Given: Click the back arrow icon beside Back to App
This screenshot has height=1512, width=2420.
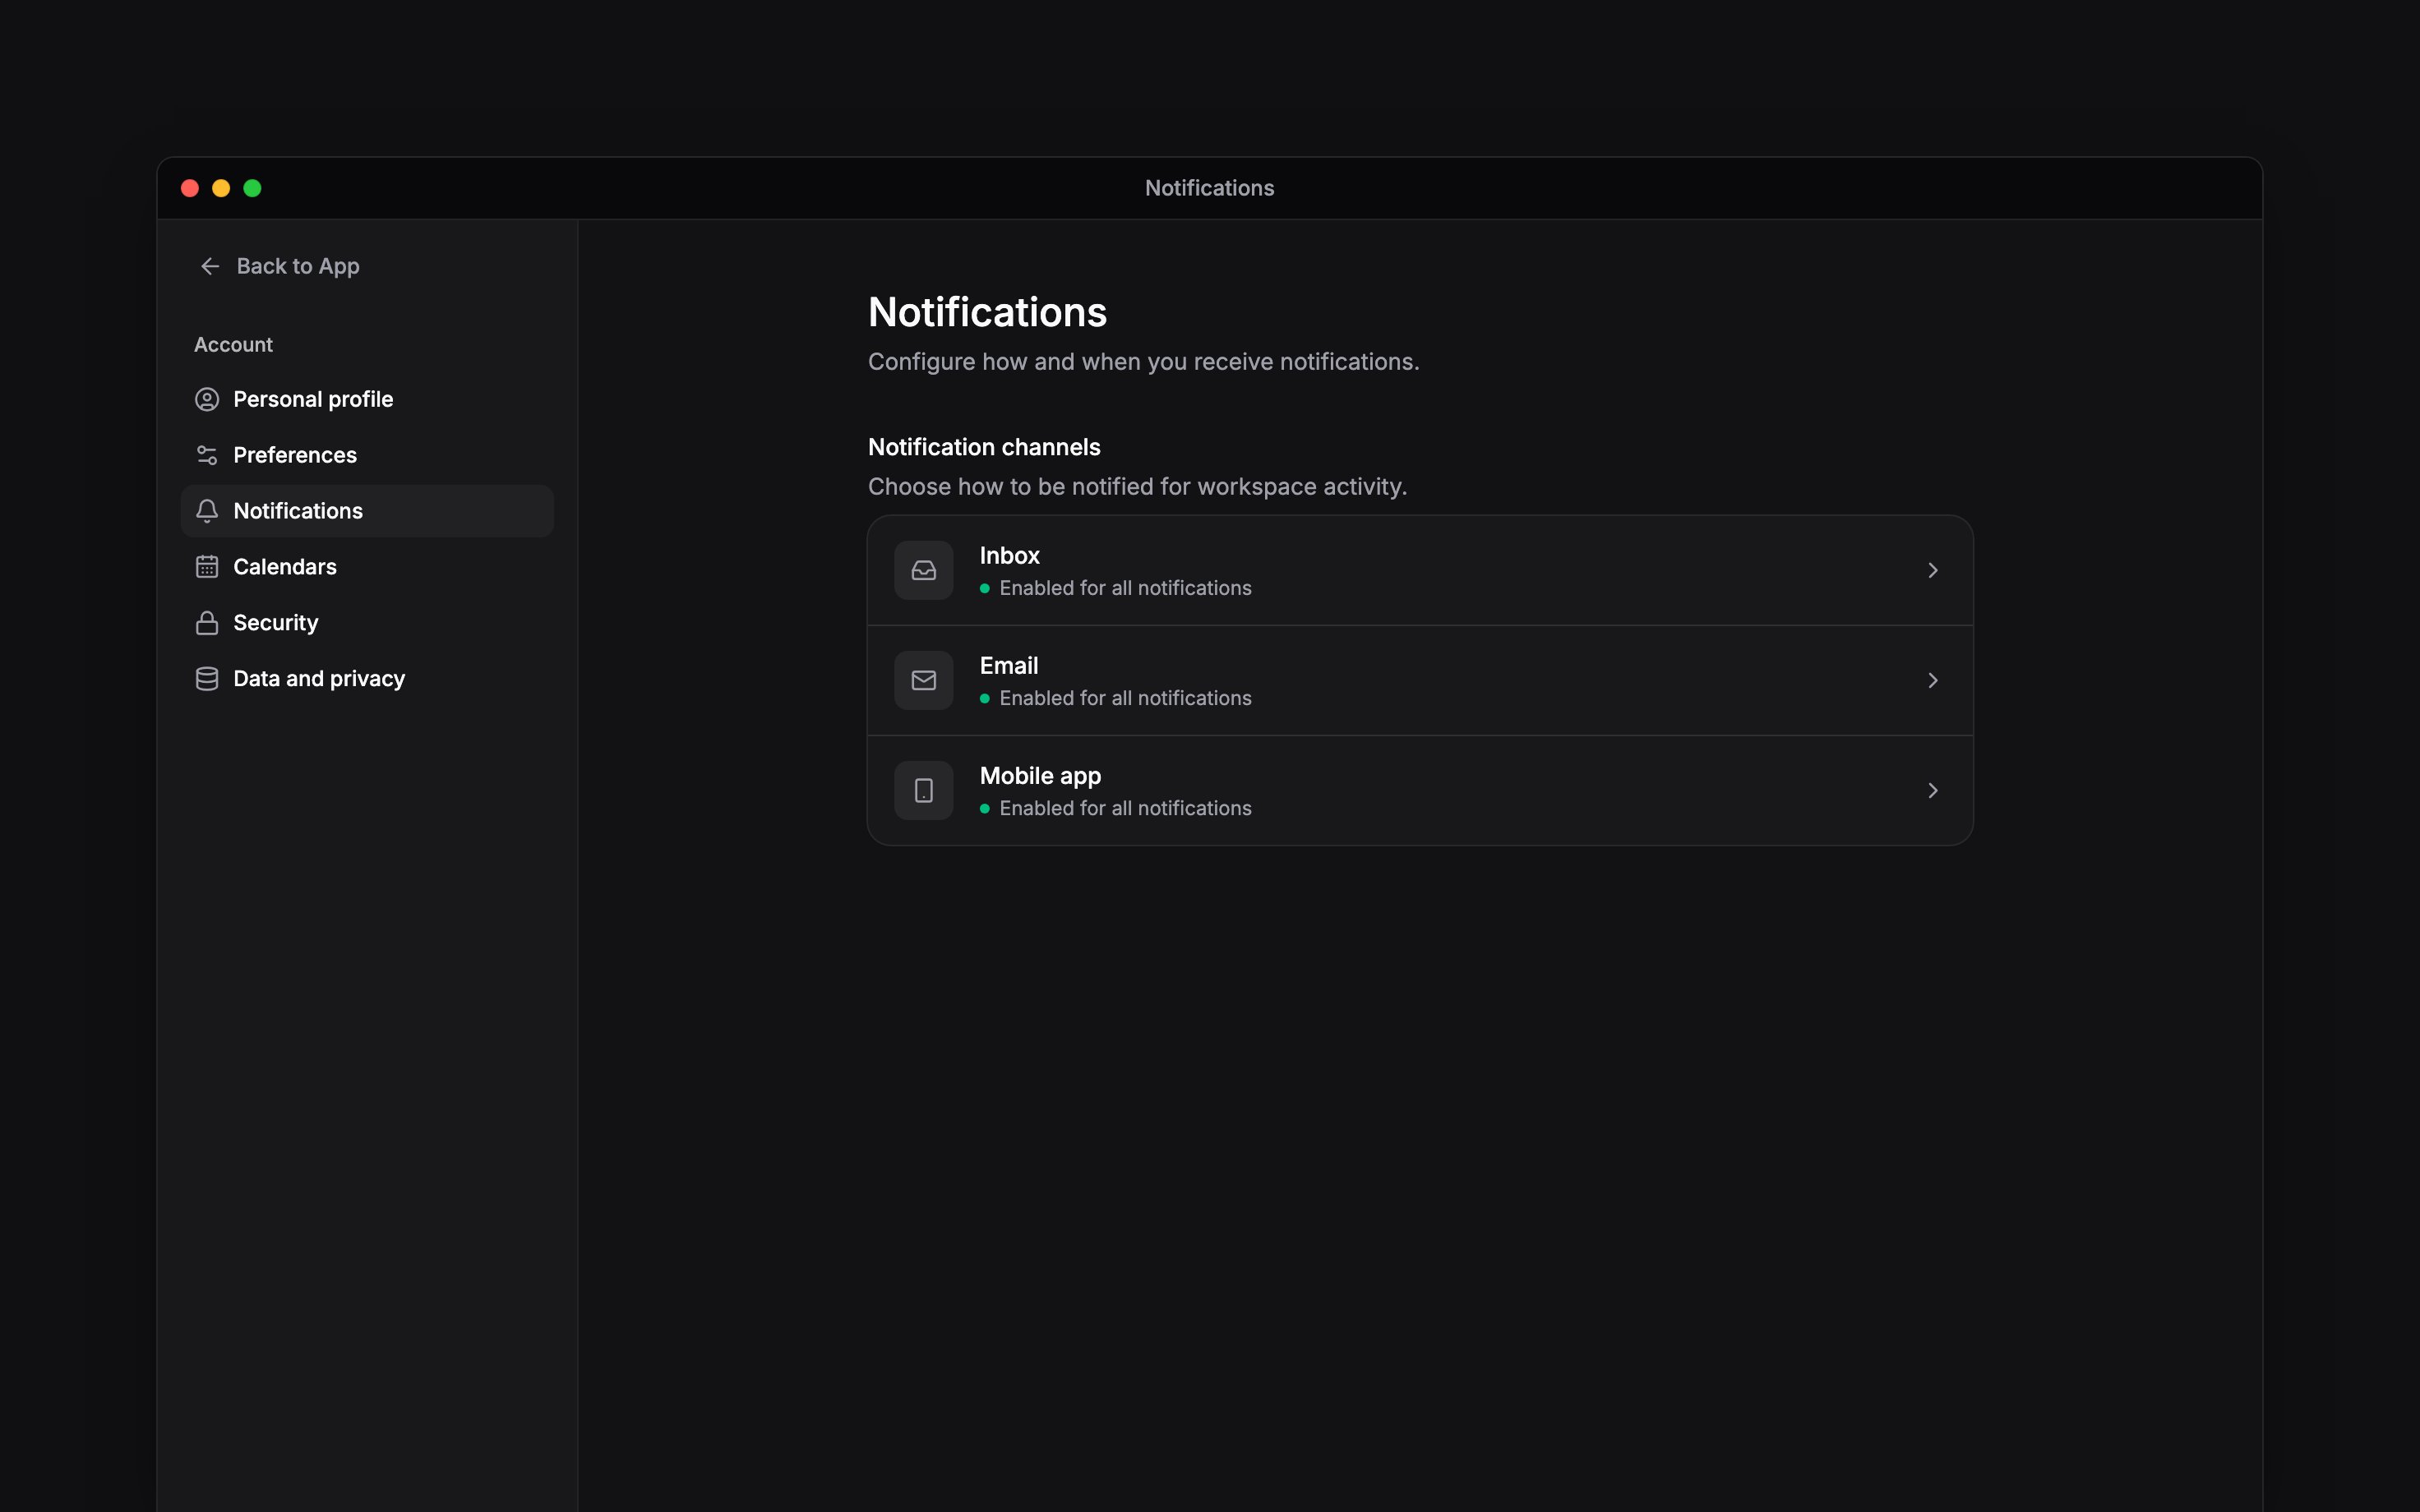Looking at the screenshot, I should click(x=210, y=266).
